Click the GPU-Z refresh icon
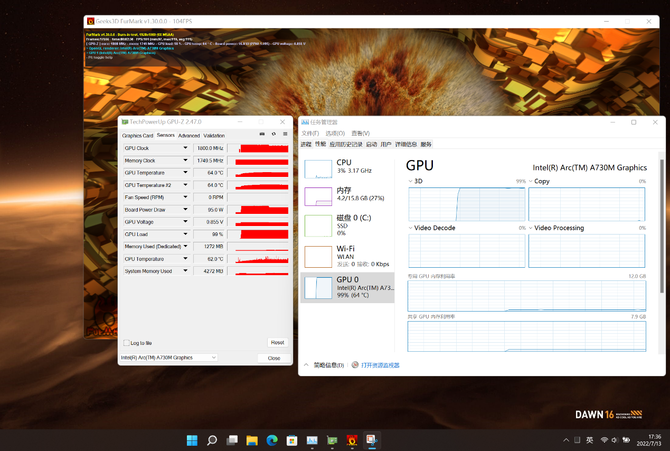Viewport: 670px width, 451px height. tap(273, 134)
